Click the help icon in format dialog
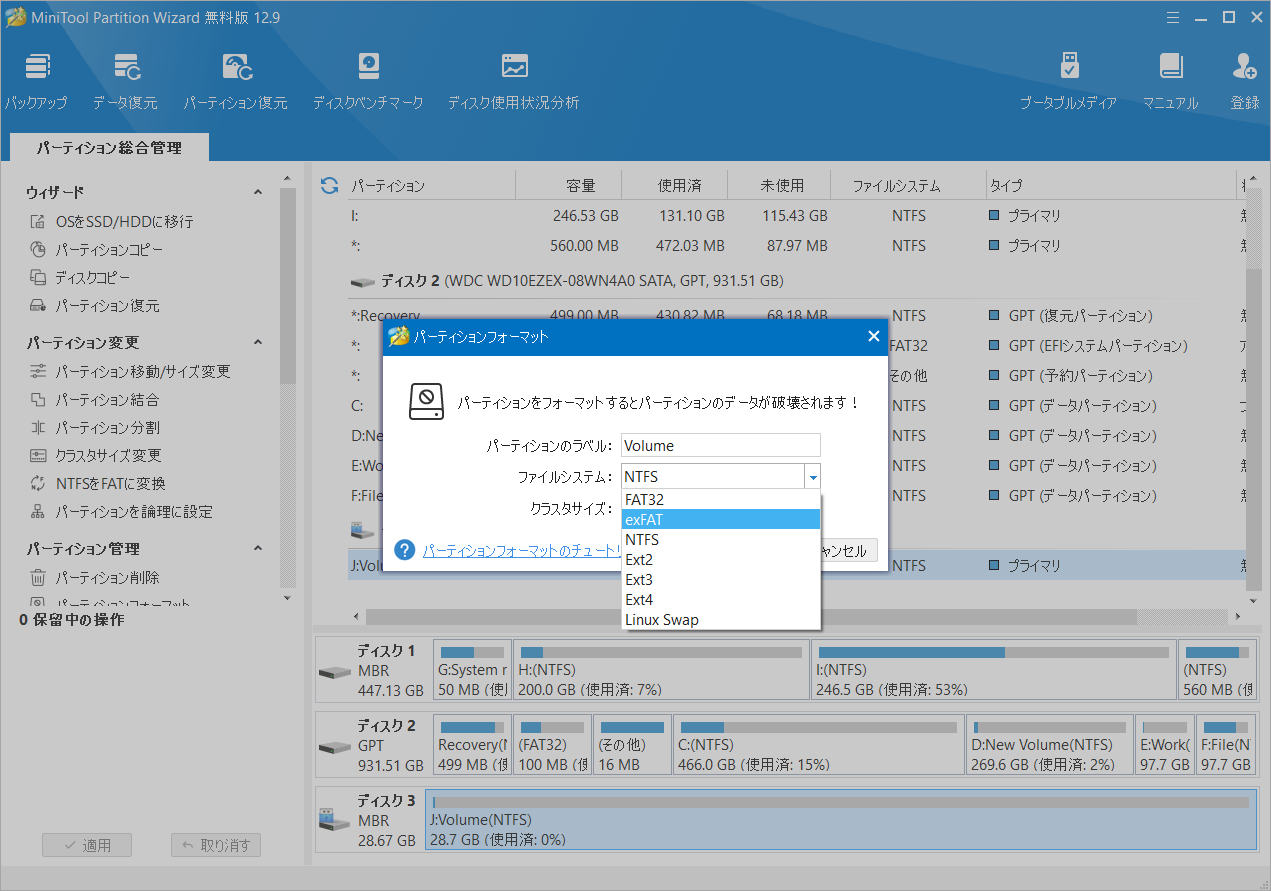Image resolution: width=1271 pixels, height=891 pixels. click(405, 550)
